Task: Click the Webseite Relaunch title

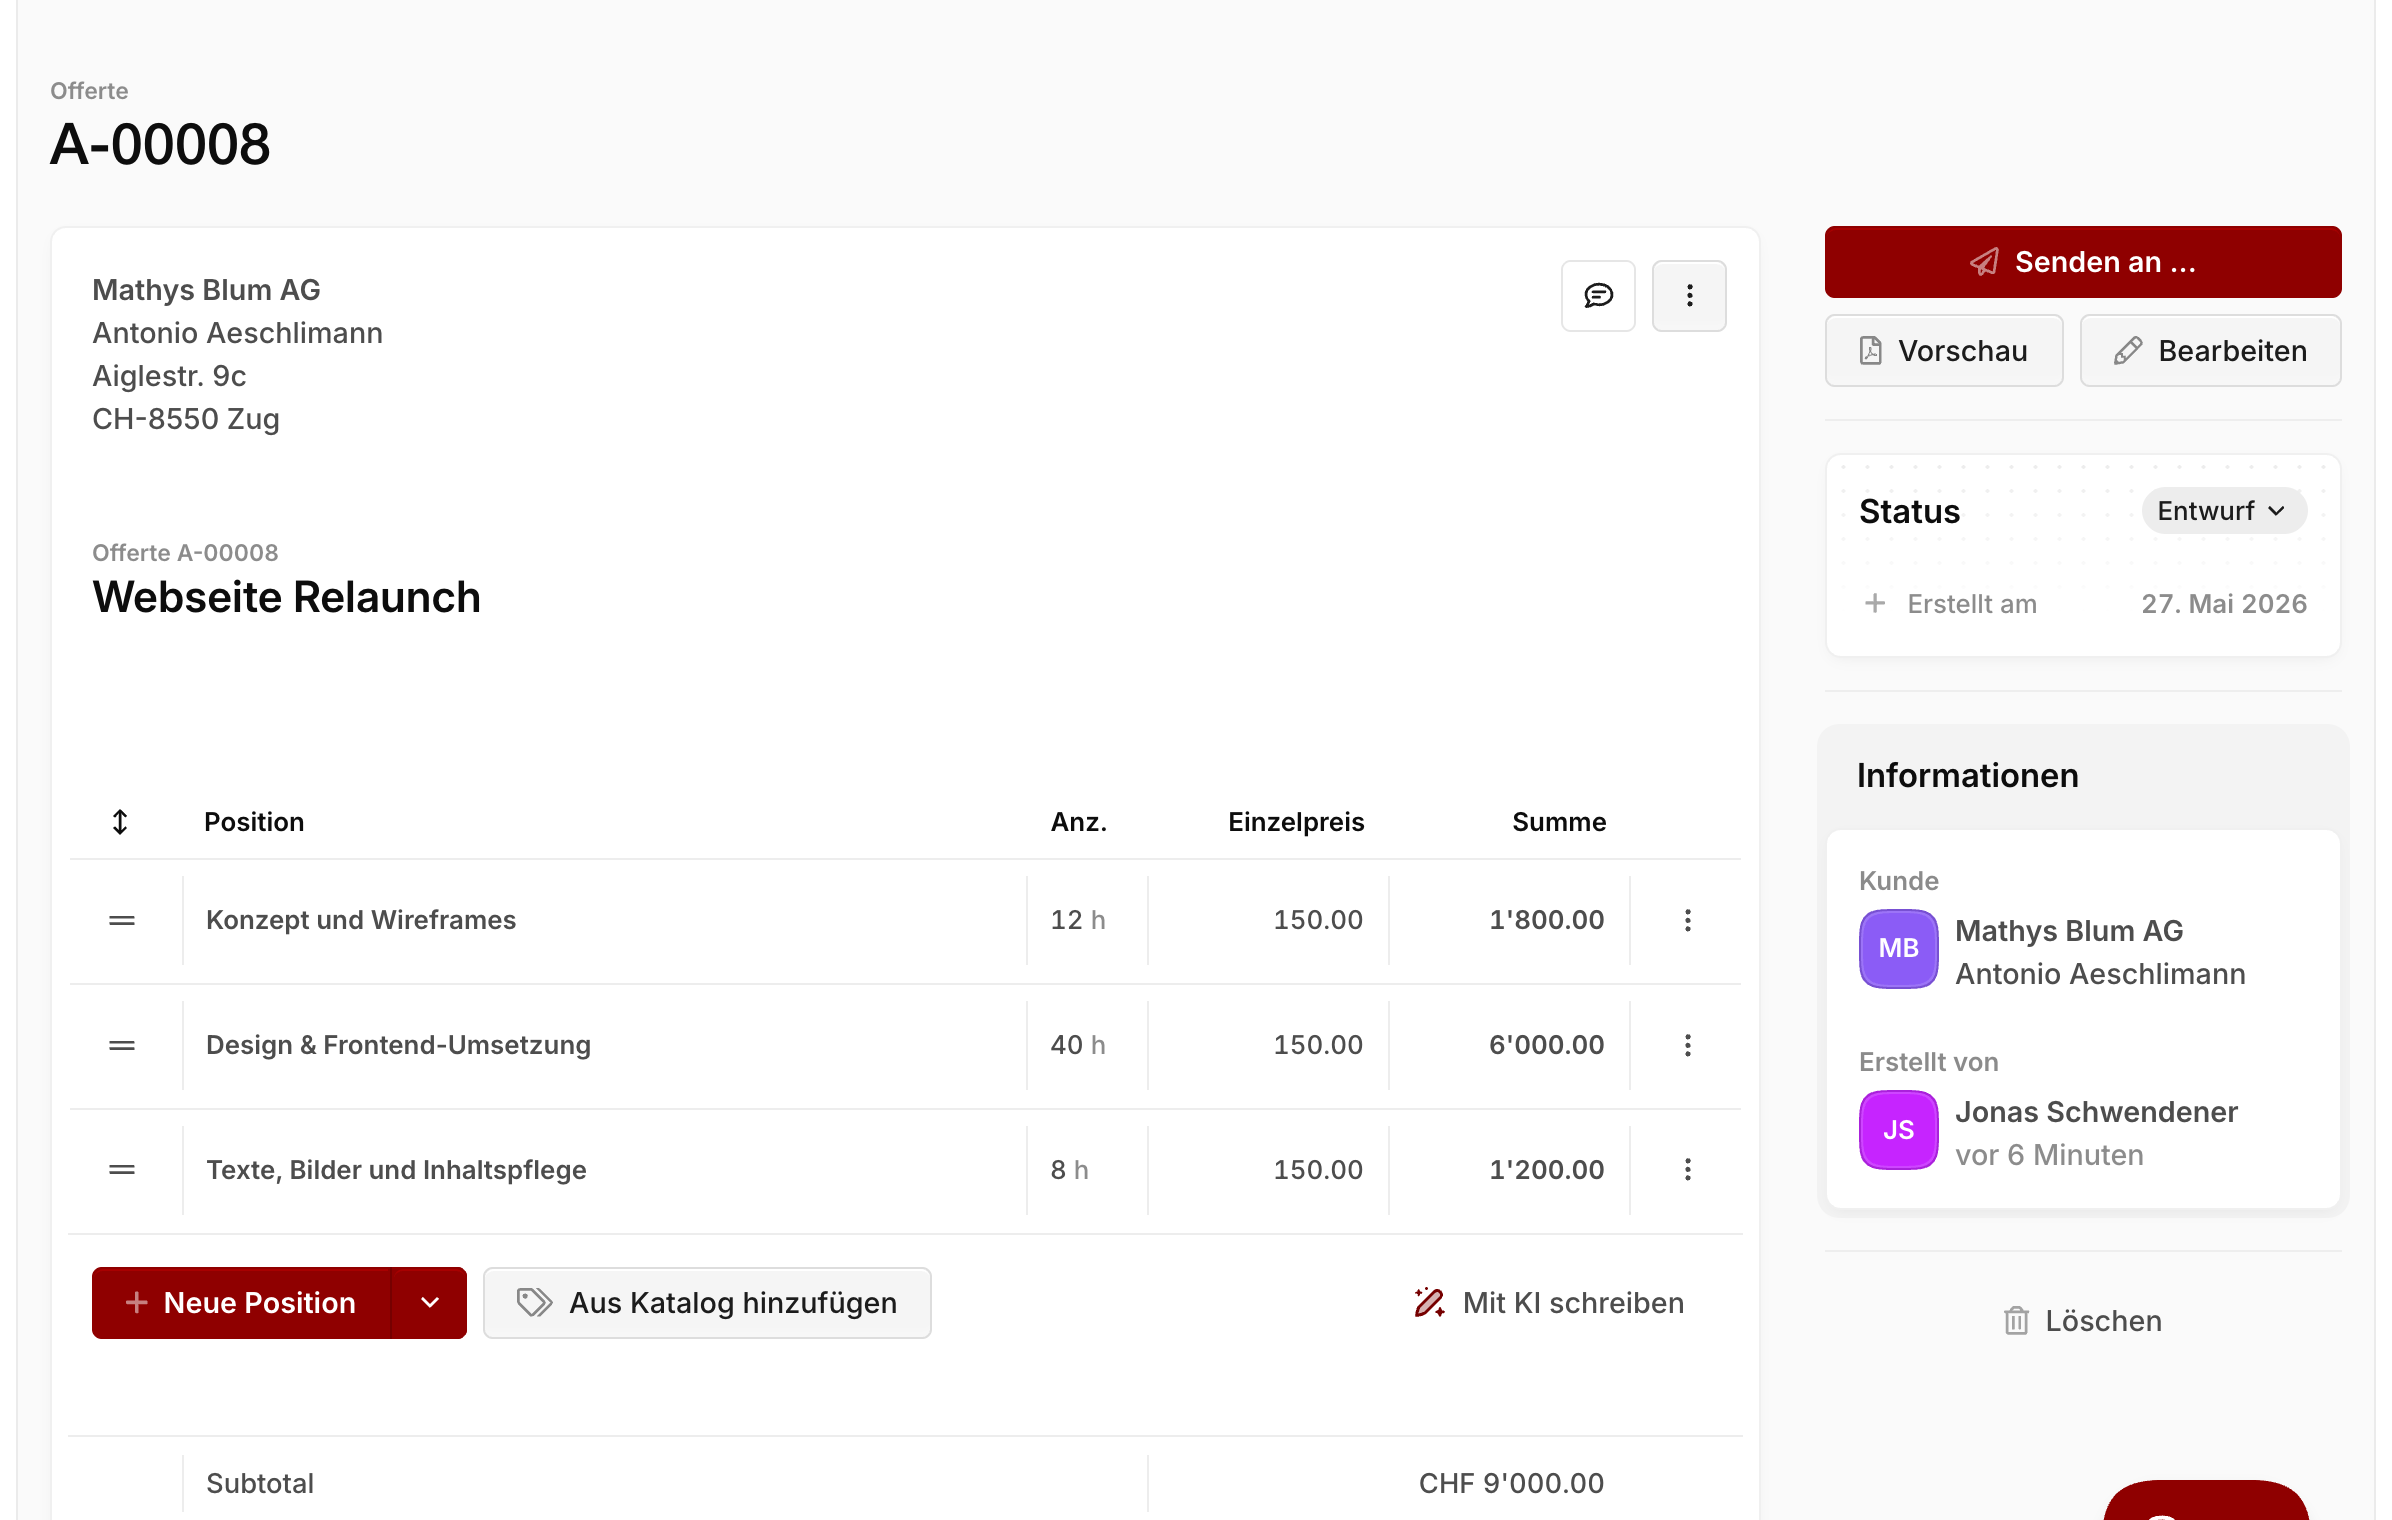Action: coord(287,597)
